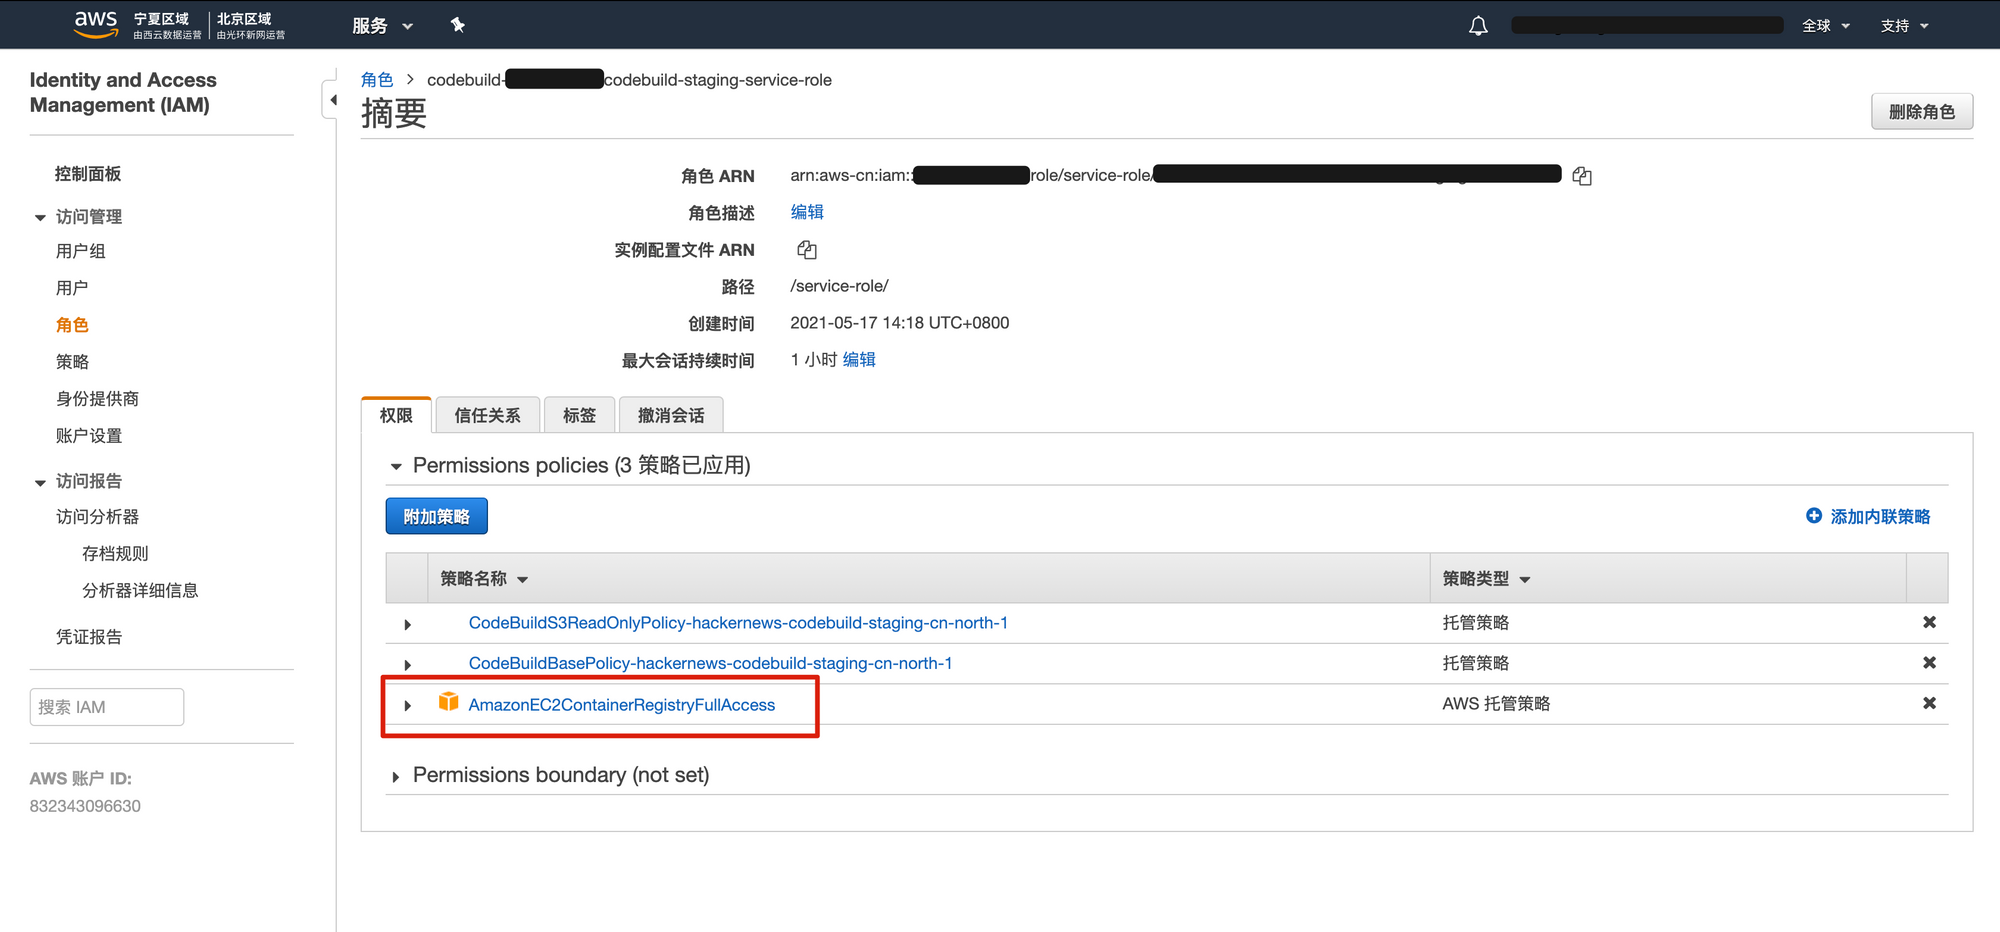Open the notifications bell

pos(1478,26)
